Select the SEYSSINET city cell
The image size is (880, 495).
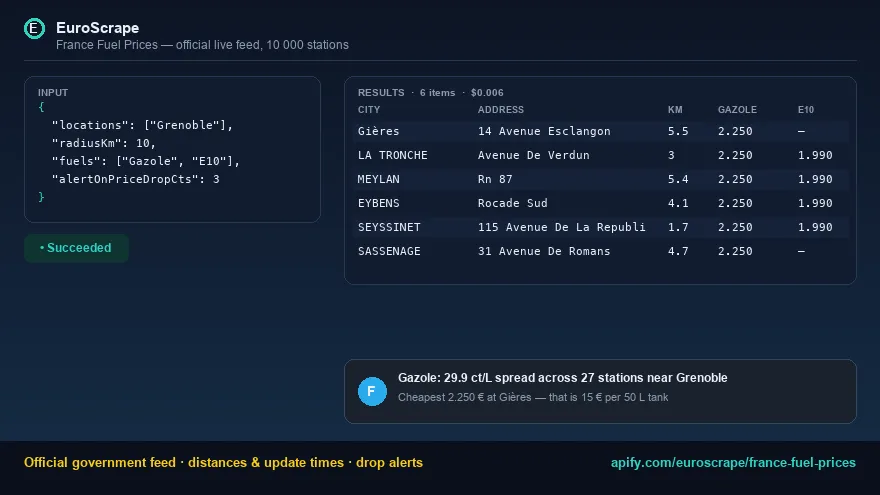pyautogui.click(x=389, y=227)
